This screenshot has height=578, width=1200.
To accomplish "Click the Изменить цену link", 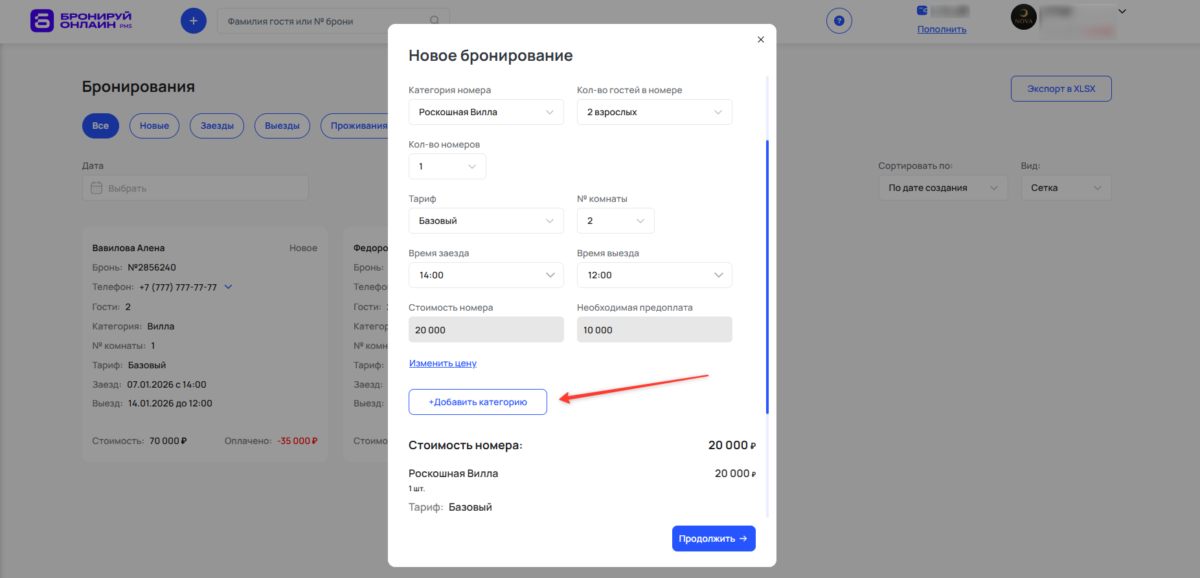I will [x=442, y=362].
